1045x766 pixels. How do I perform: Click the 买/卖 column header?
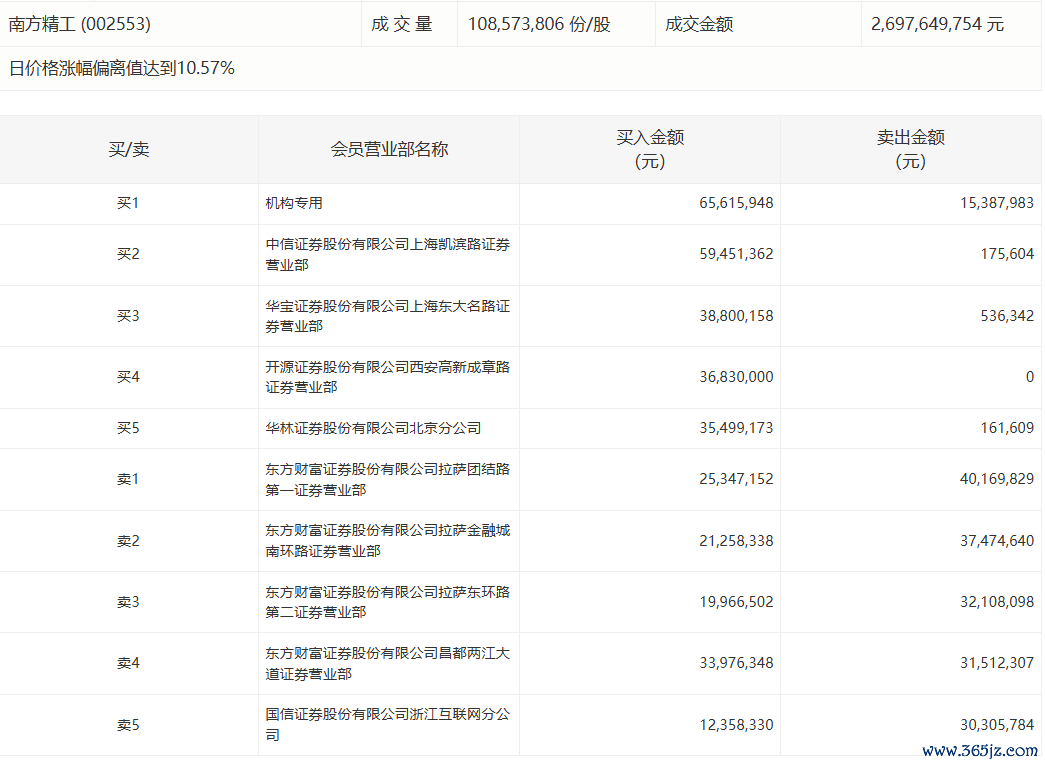[x=129, y=150]
